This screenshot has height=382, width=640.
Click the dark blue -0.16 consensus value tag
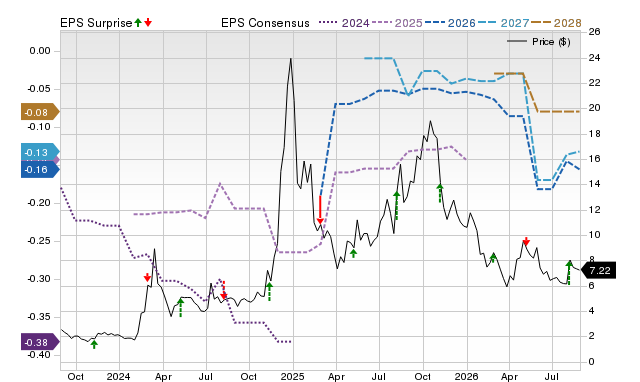point(40,169)
